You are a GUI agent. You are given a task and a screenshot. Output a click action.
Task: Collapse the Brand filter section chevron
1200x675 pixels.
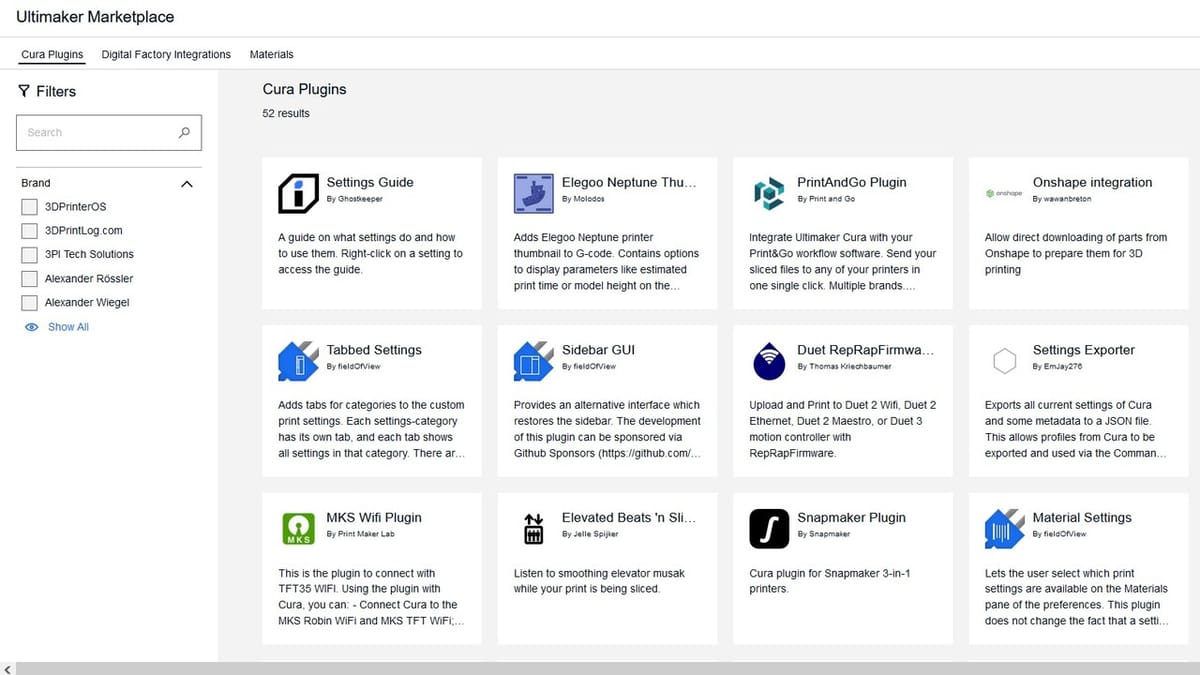(186, 184)
